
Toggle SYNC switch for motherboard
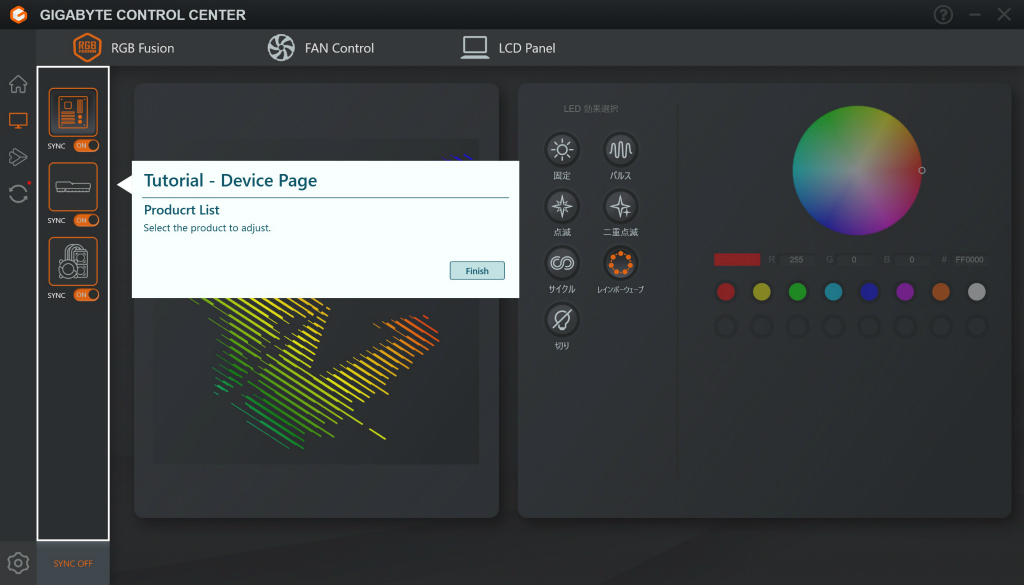(x=86, y=146)
